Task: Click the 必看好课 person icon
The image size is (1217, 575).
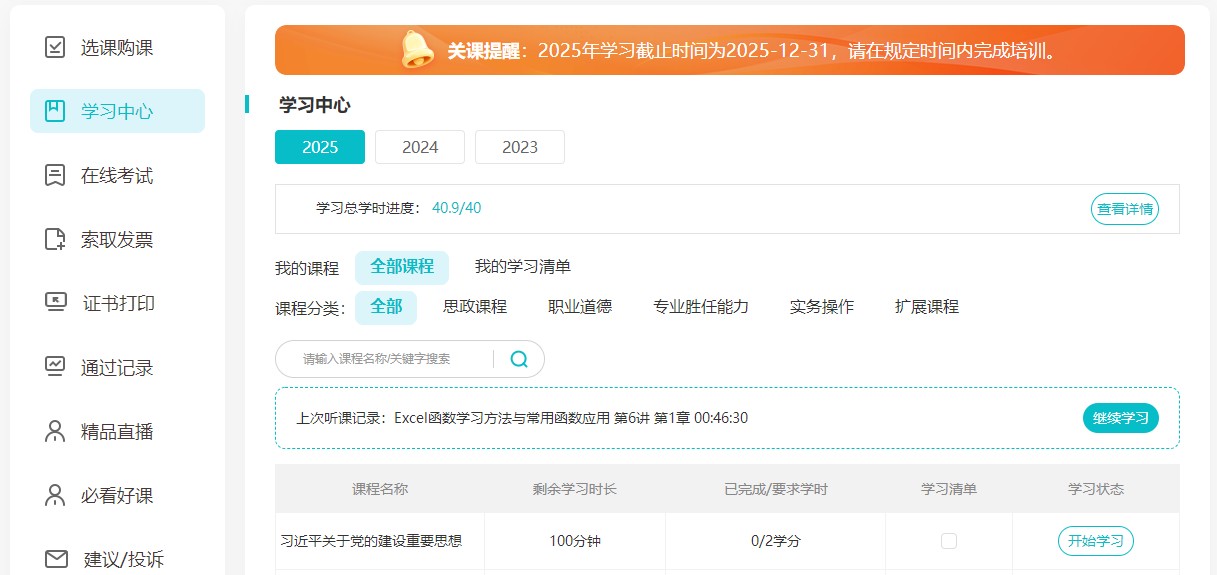Action: pos(56,495)
